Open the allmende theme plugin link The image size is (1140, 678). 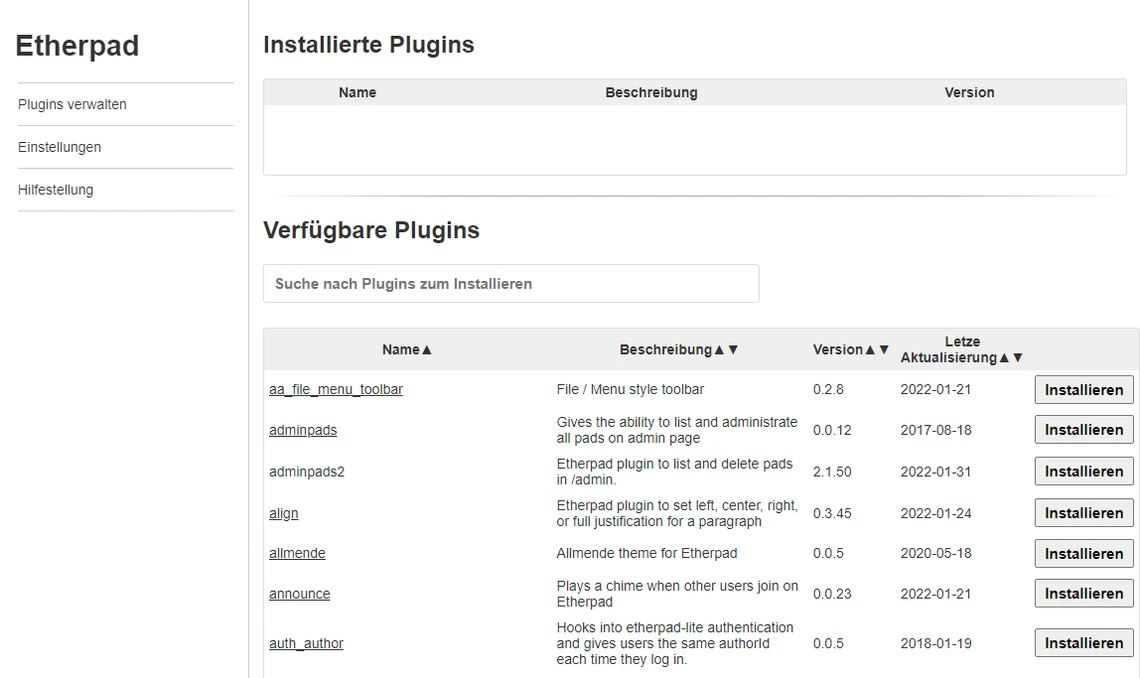pos(297,553)
